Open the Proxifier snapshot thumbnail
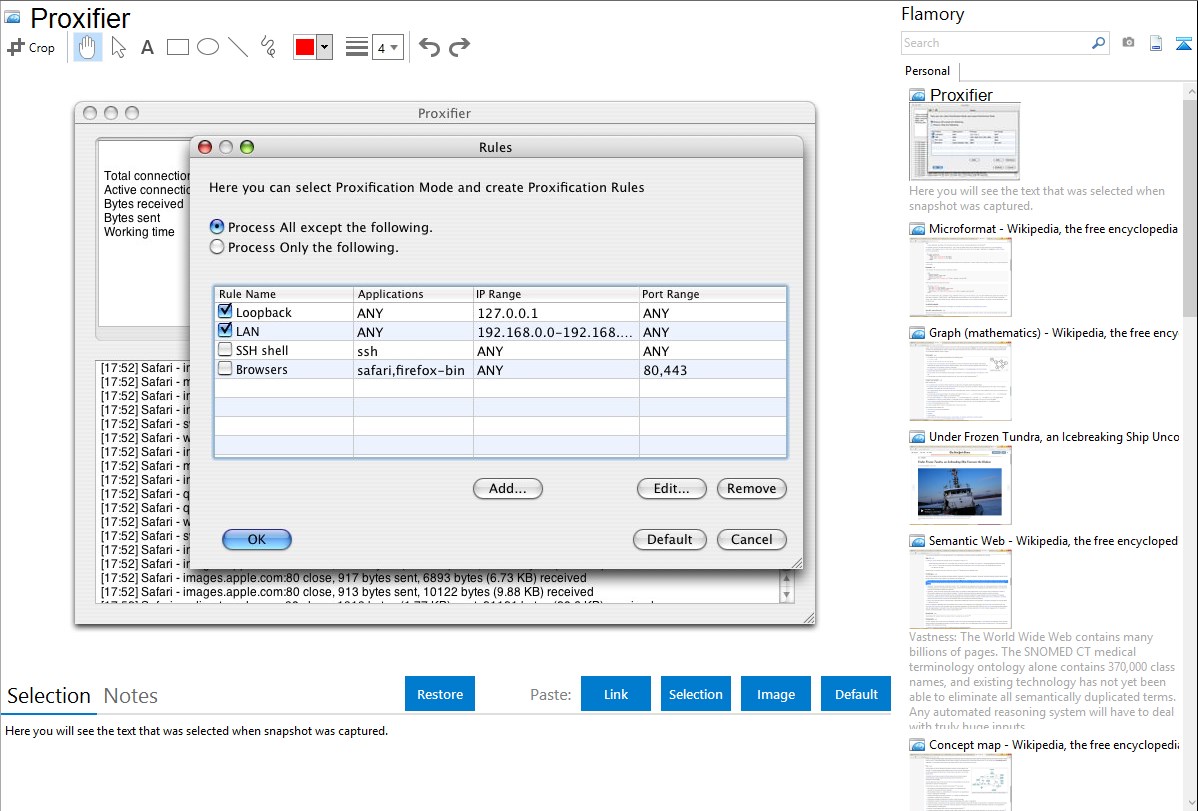1198x811 pixels. pos(964,142)
